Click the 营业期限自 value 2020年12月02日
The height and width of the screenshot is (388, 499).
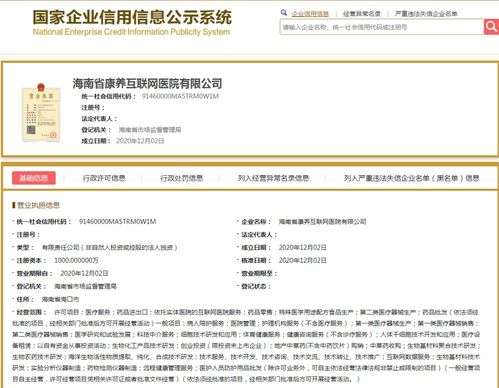[x=84, y=273]
